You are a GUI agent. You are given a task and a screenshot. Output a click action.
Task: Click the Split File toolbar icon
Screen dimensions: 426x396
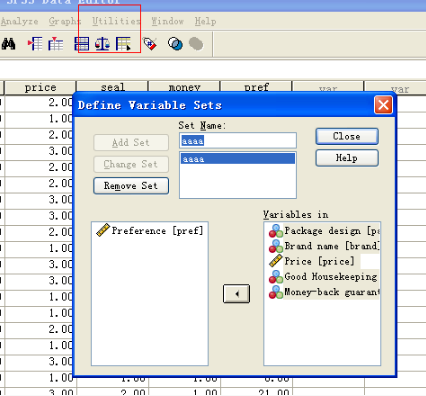tap(82, 44)
